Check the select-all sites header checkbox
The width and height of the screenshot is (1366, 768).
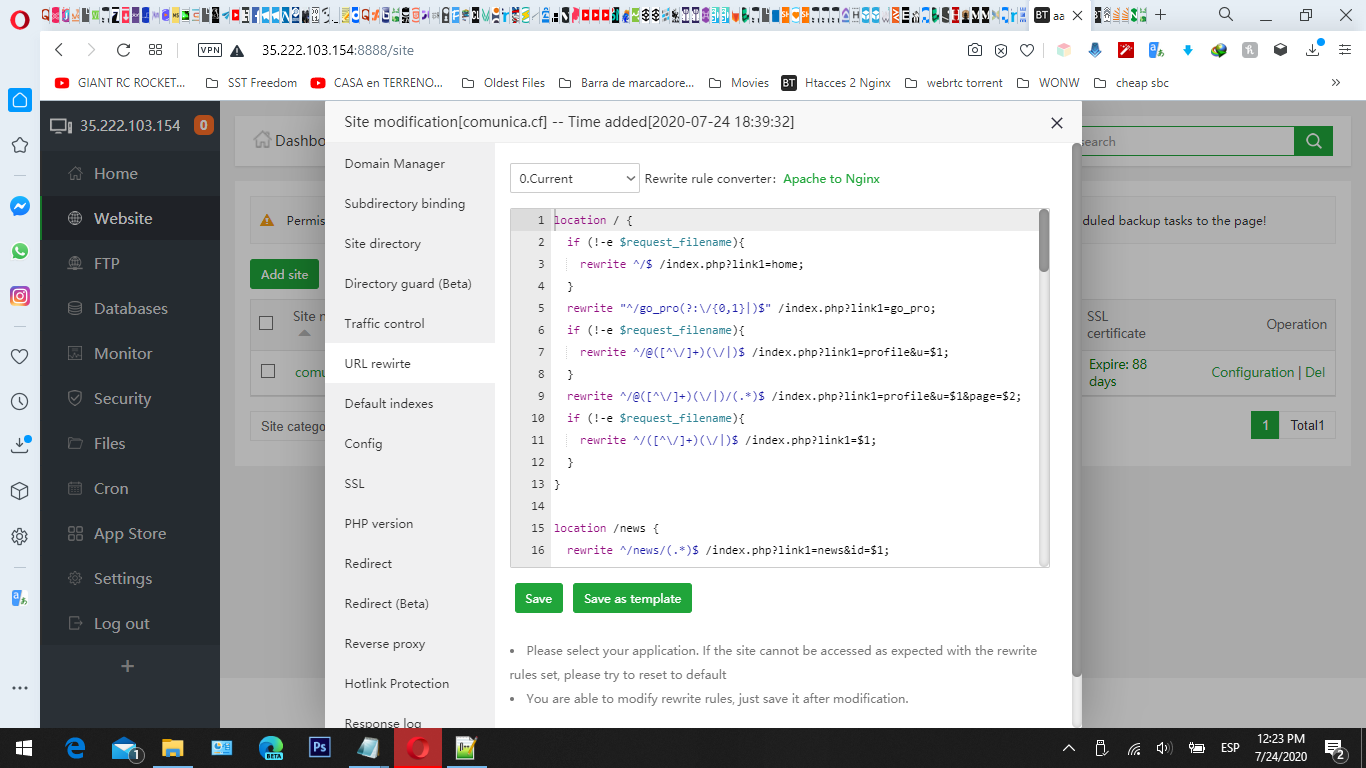coord(266,323)
